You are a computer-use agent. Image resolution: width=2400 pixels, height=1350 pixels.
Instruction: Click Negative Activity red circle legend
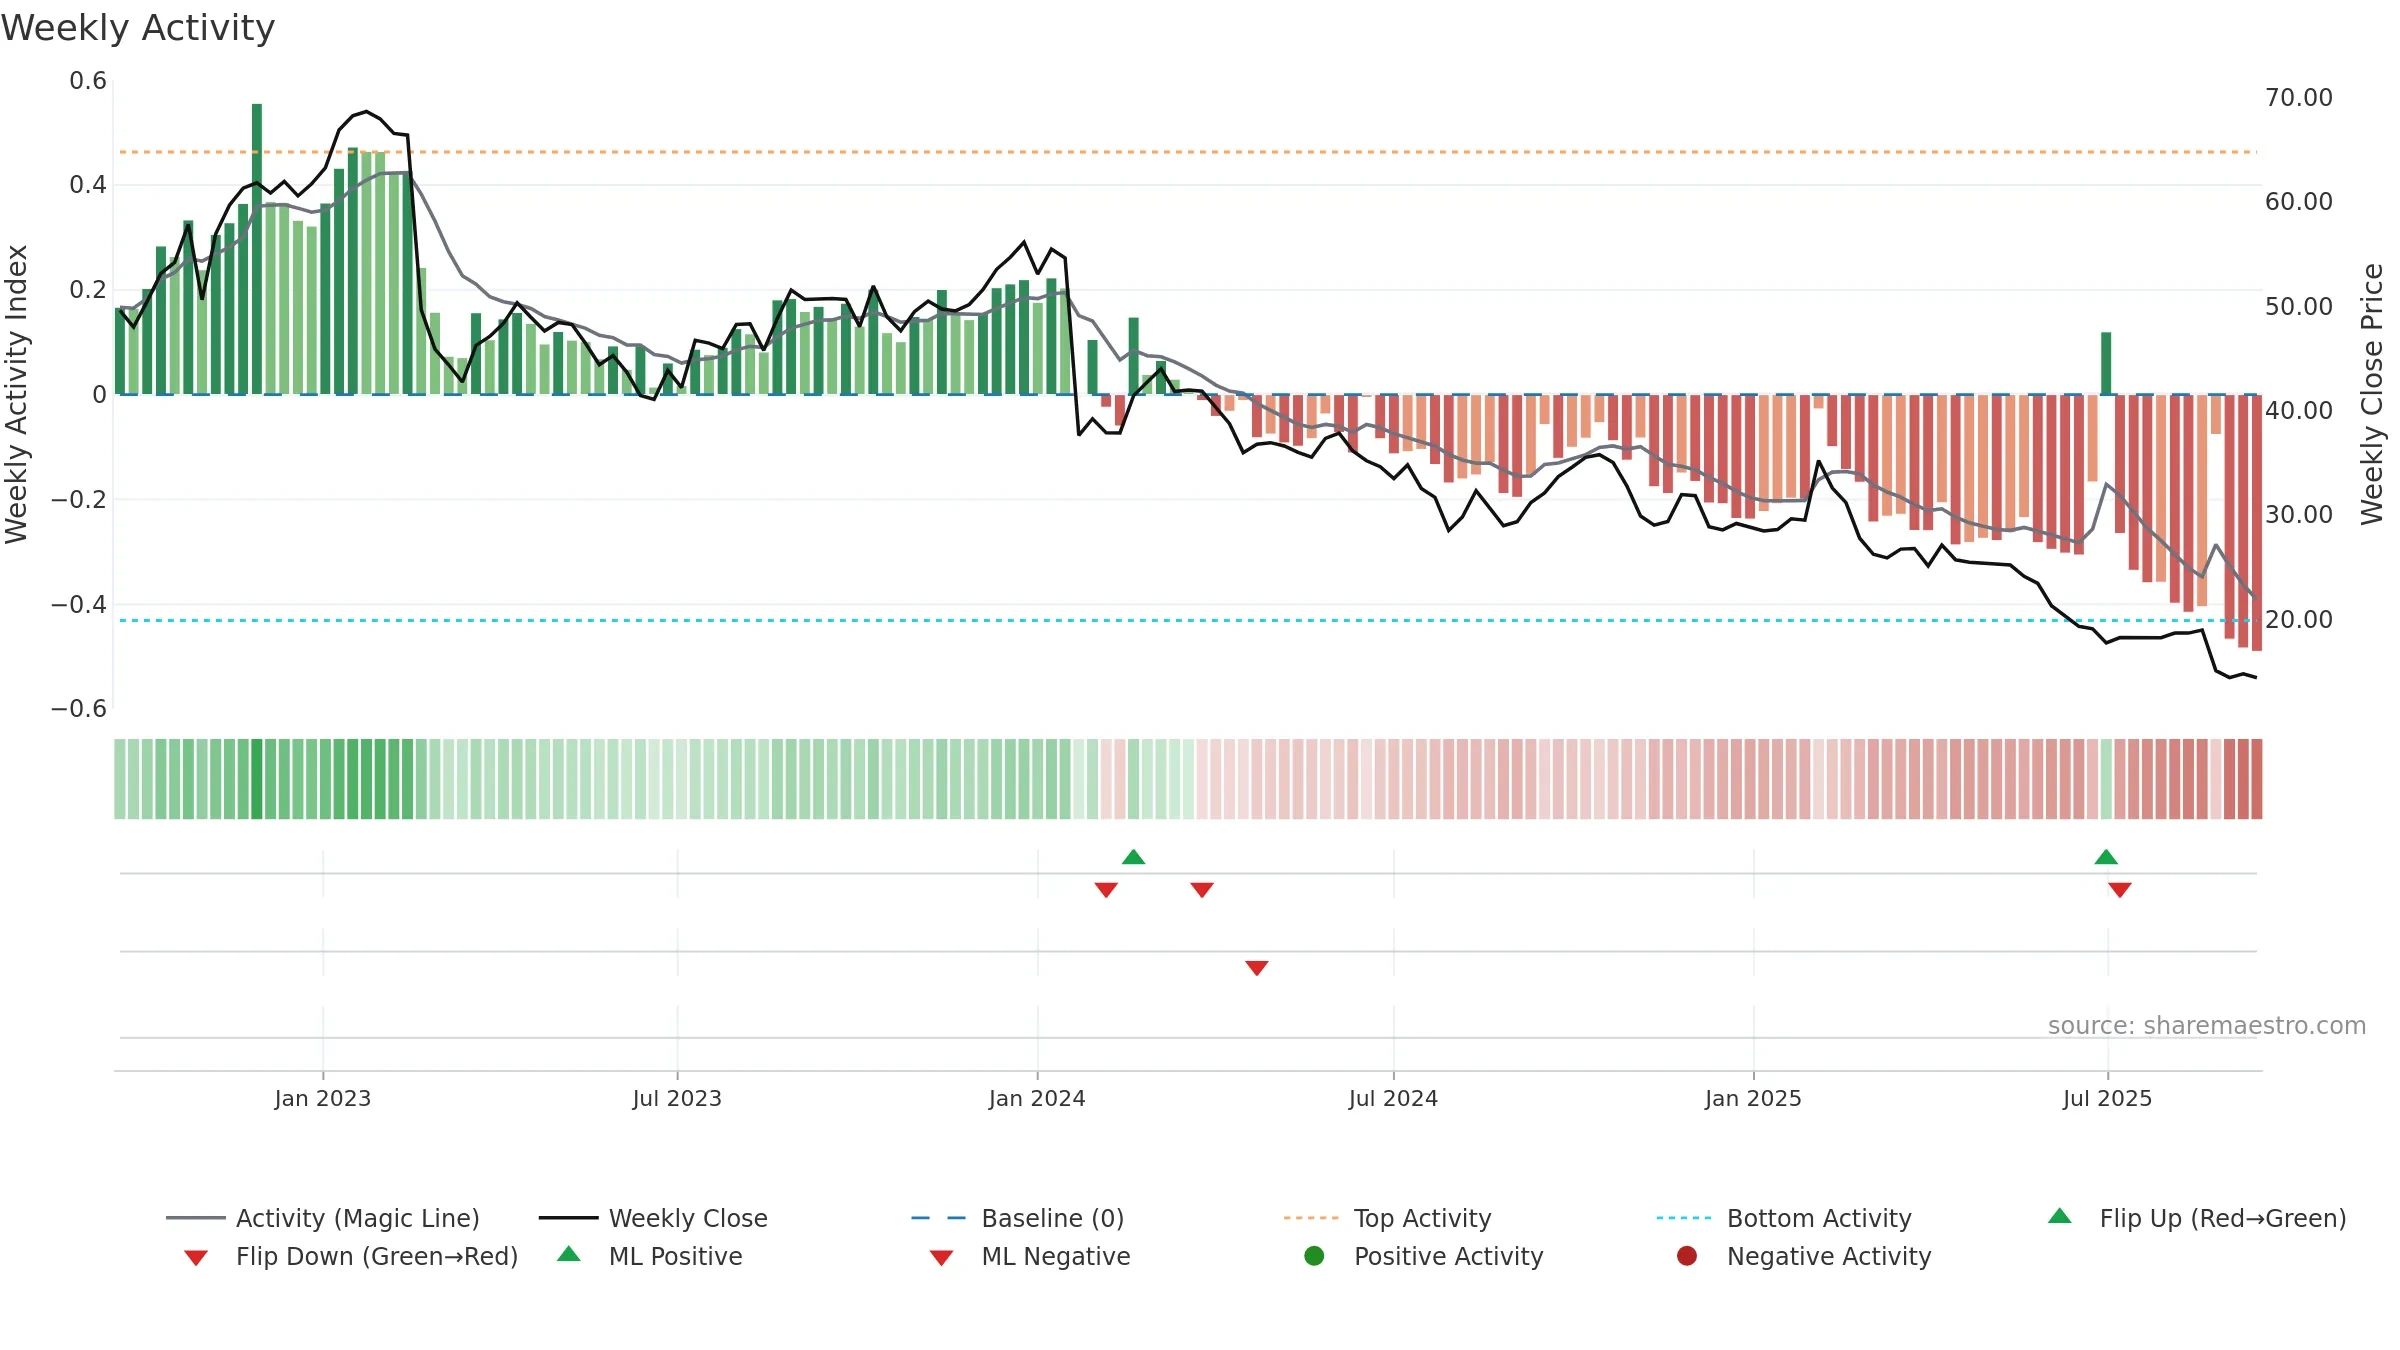point(1687,1256)
